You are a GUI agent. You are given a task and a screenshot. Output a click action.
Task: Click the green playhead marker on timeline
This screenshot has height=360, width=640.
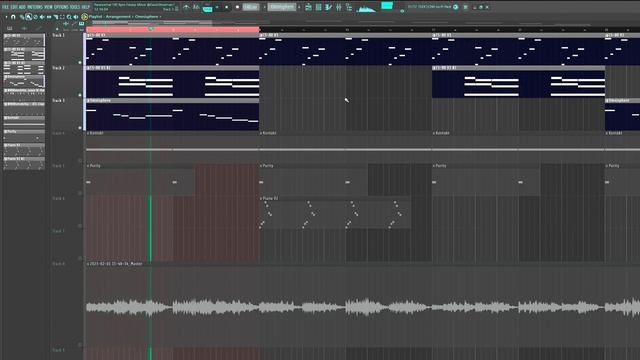(151, 29)
